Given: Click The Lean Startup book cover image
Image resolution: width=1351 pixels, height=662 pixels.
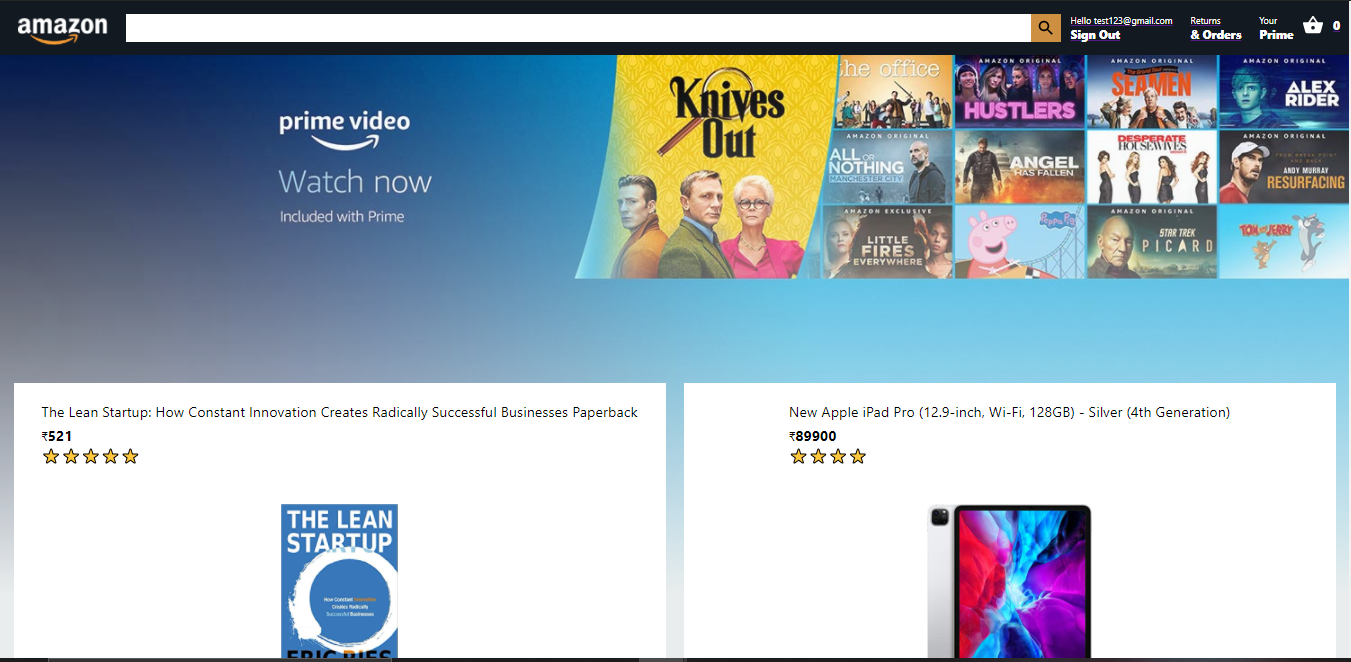Looking at the screenshot, I should click(x=339, y=581).
